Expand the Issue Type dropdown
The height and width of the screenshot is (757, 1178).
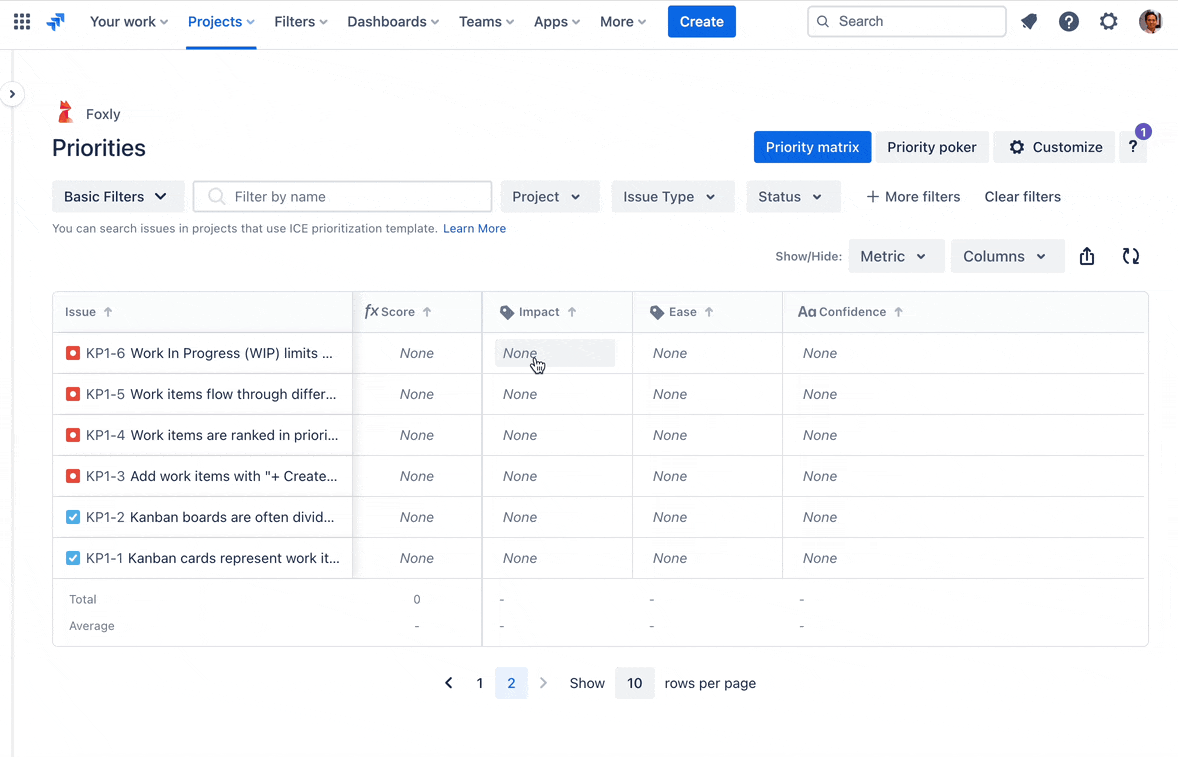pos(672,197)
